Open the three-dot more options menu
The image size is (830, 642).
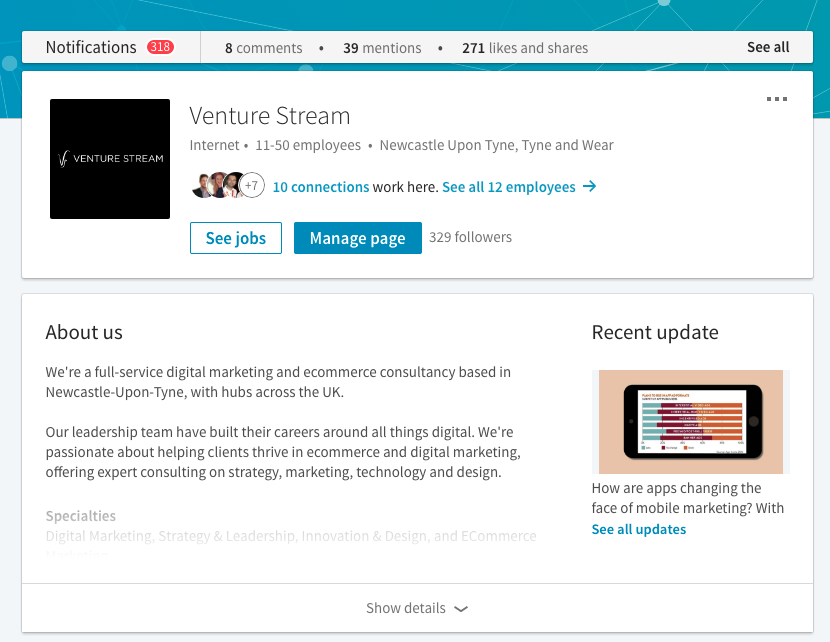point(777,99)
